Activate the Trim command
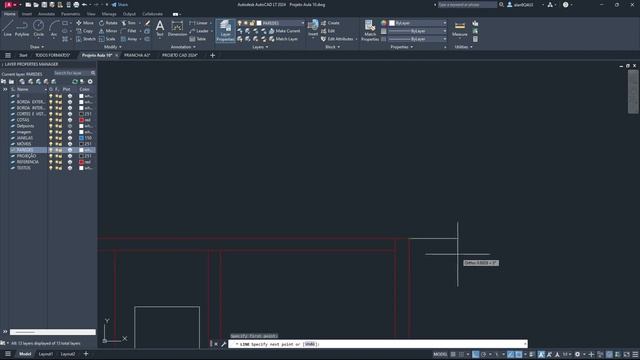Screen dimensions: 640x360 [129, 23]
